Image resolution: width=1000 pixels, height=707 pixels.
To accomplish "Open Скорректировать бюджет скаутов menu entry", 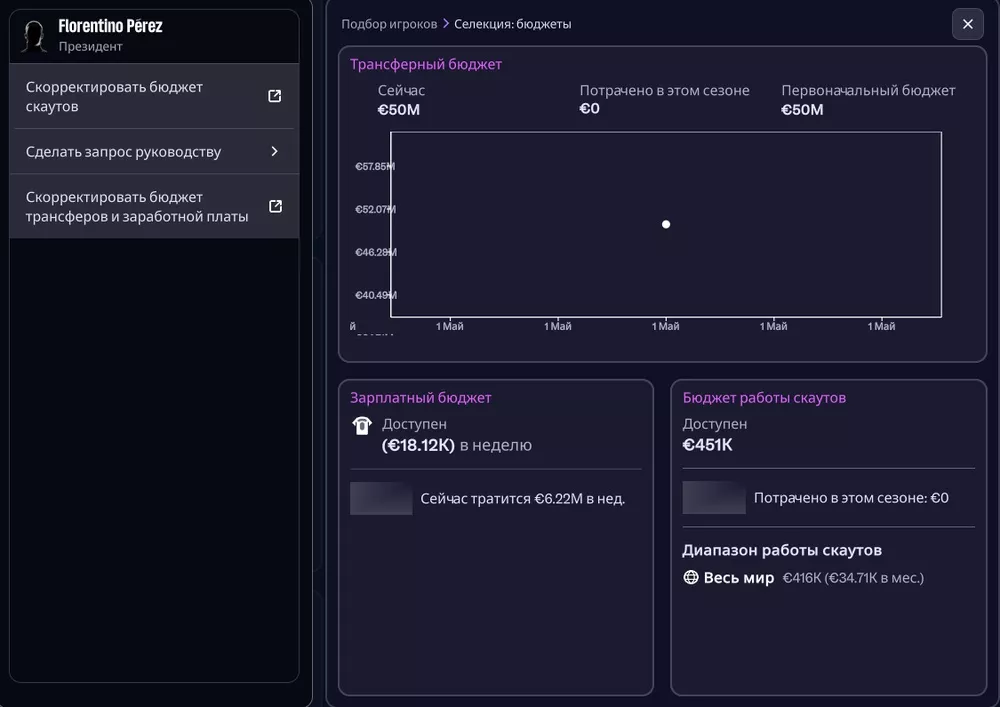I will pos(114,97).
